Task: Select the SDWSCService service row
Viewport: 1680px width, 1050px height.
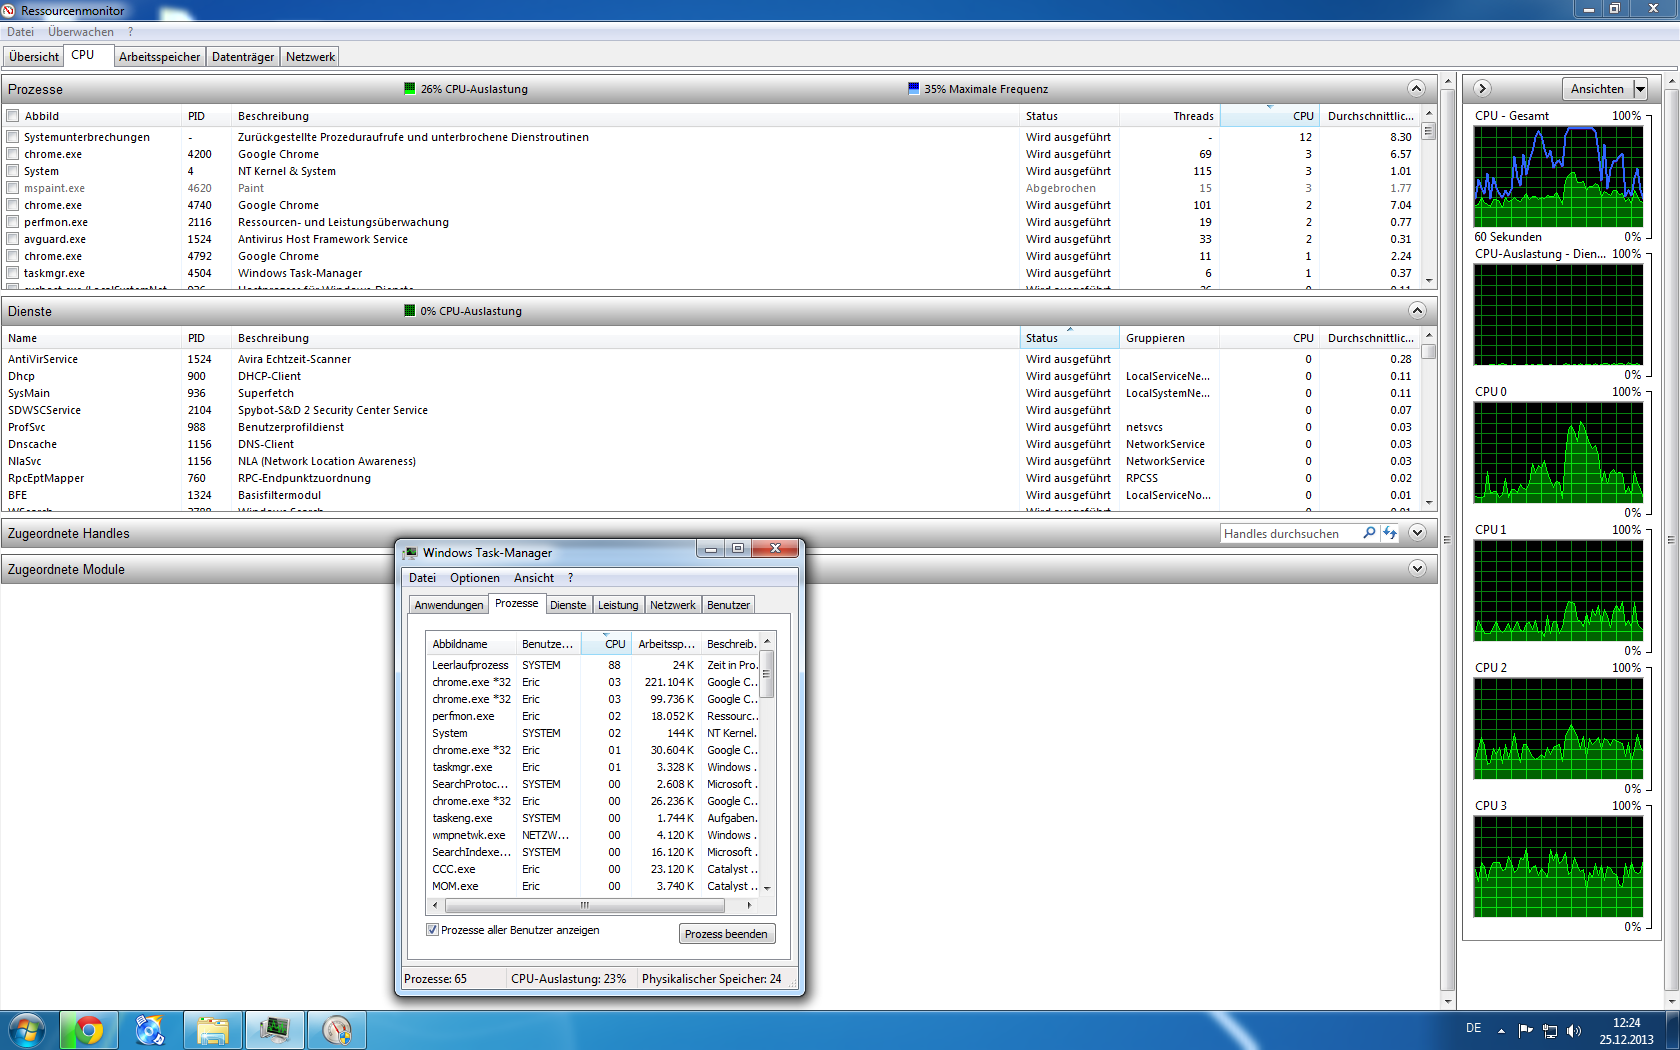Action: (x=711, y=410)
